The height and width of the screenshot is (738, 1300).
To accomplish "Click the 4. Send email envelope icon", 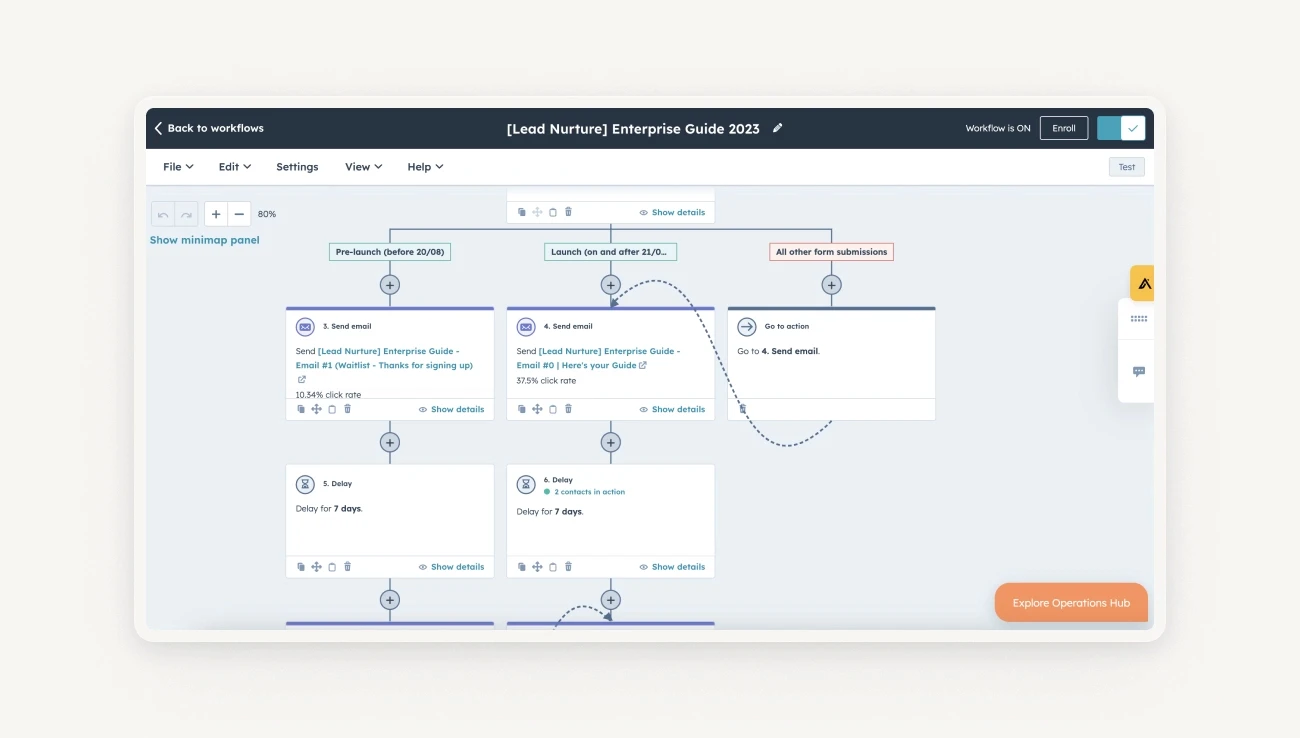I will [x=526, y=327].
